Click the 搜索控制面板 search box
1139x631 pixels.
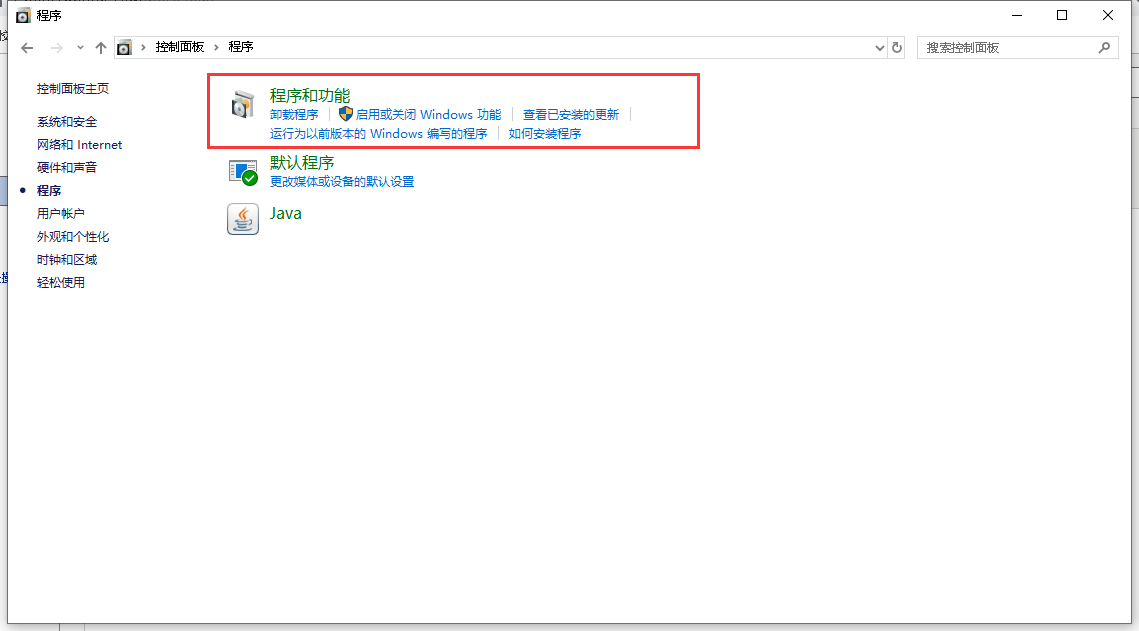(x=1018, y=47)
